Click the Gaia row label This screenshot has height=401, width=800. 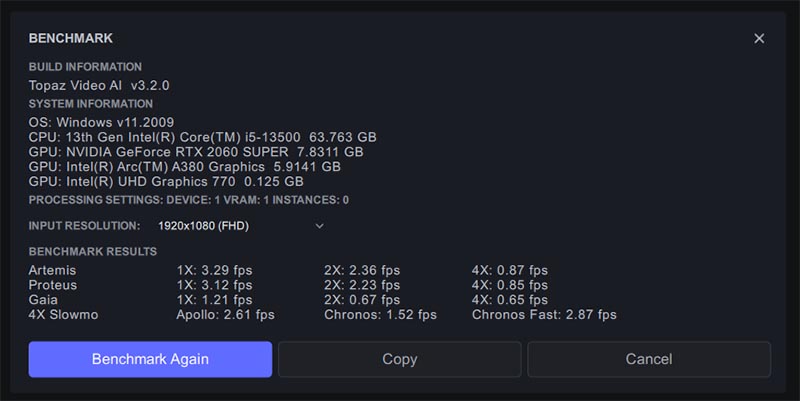[x=43, y=300]
